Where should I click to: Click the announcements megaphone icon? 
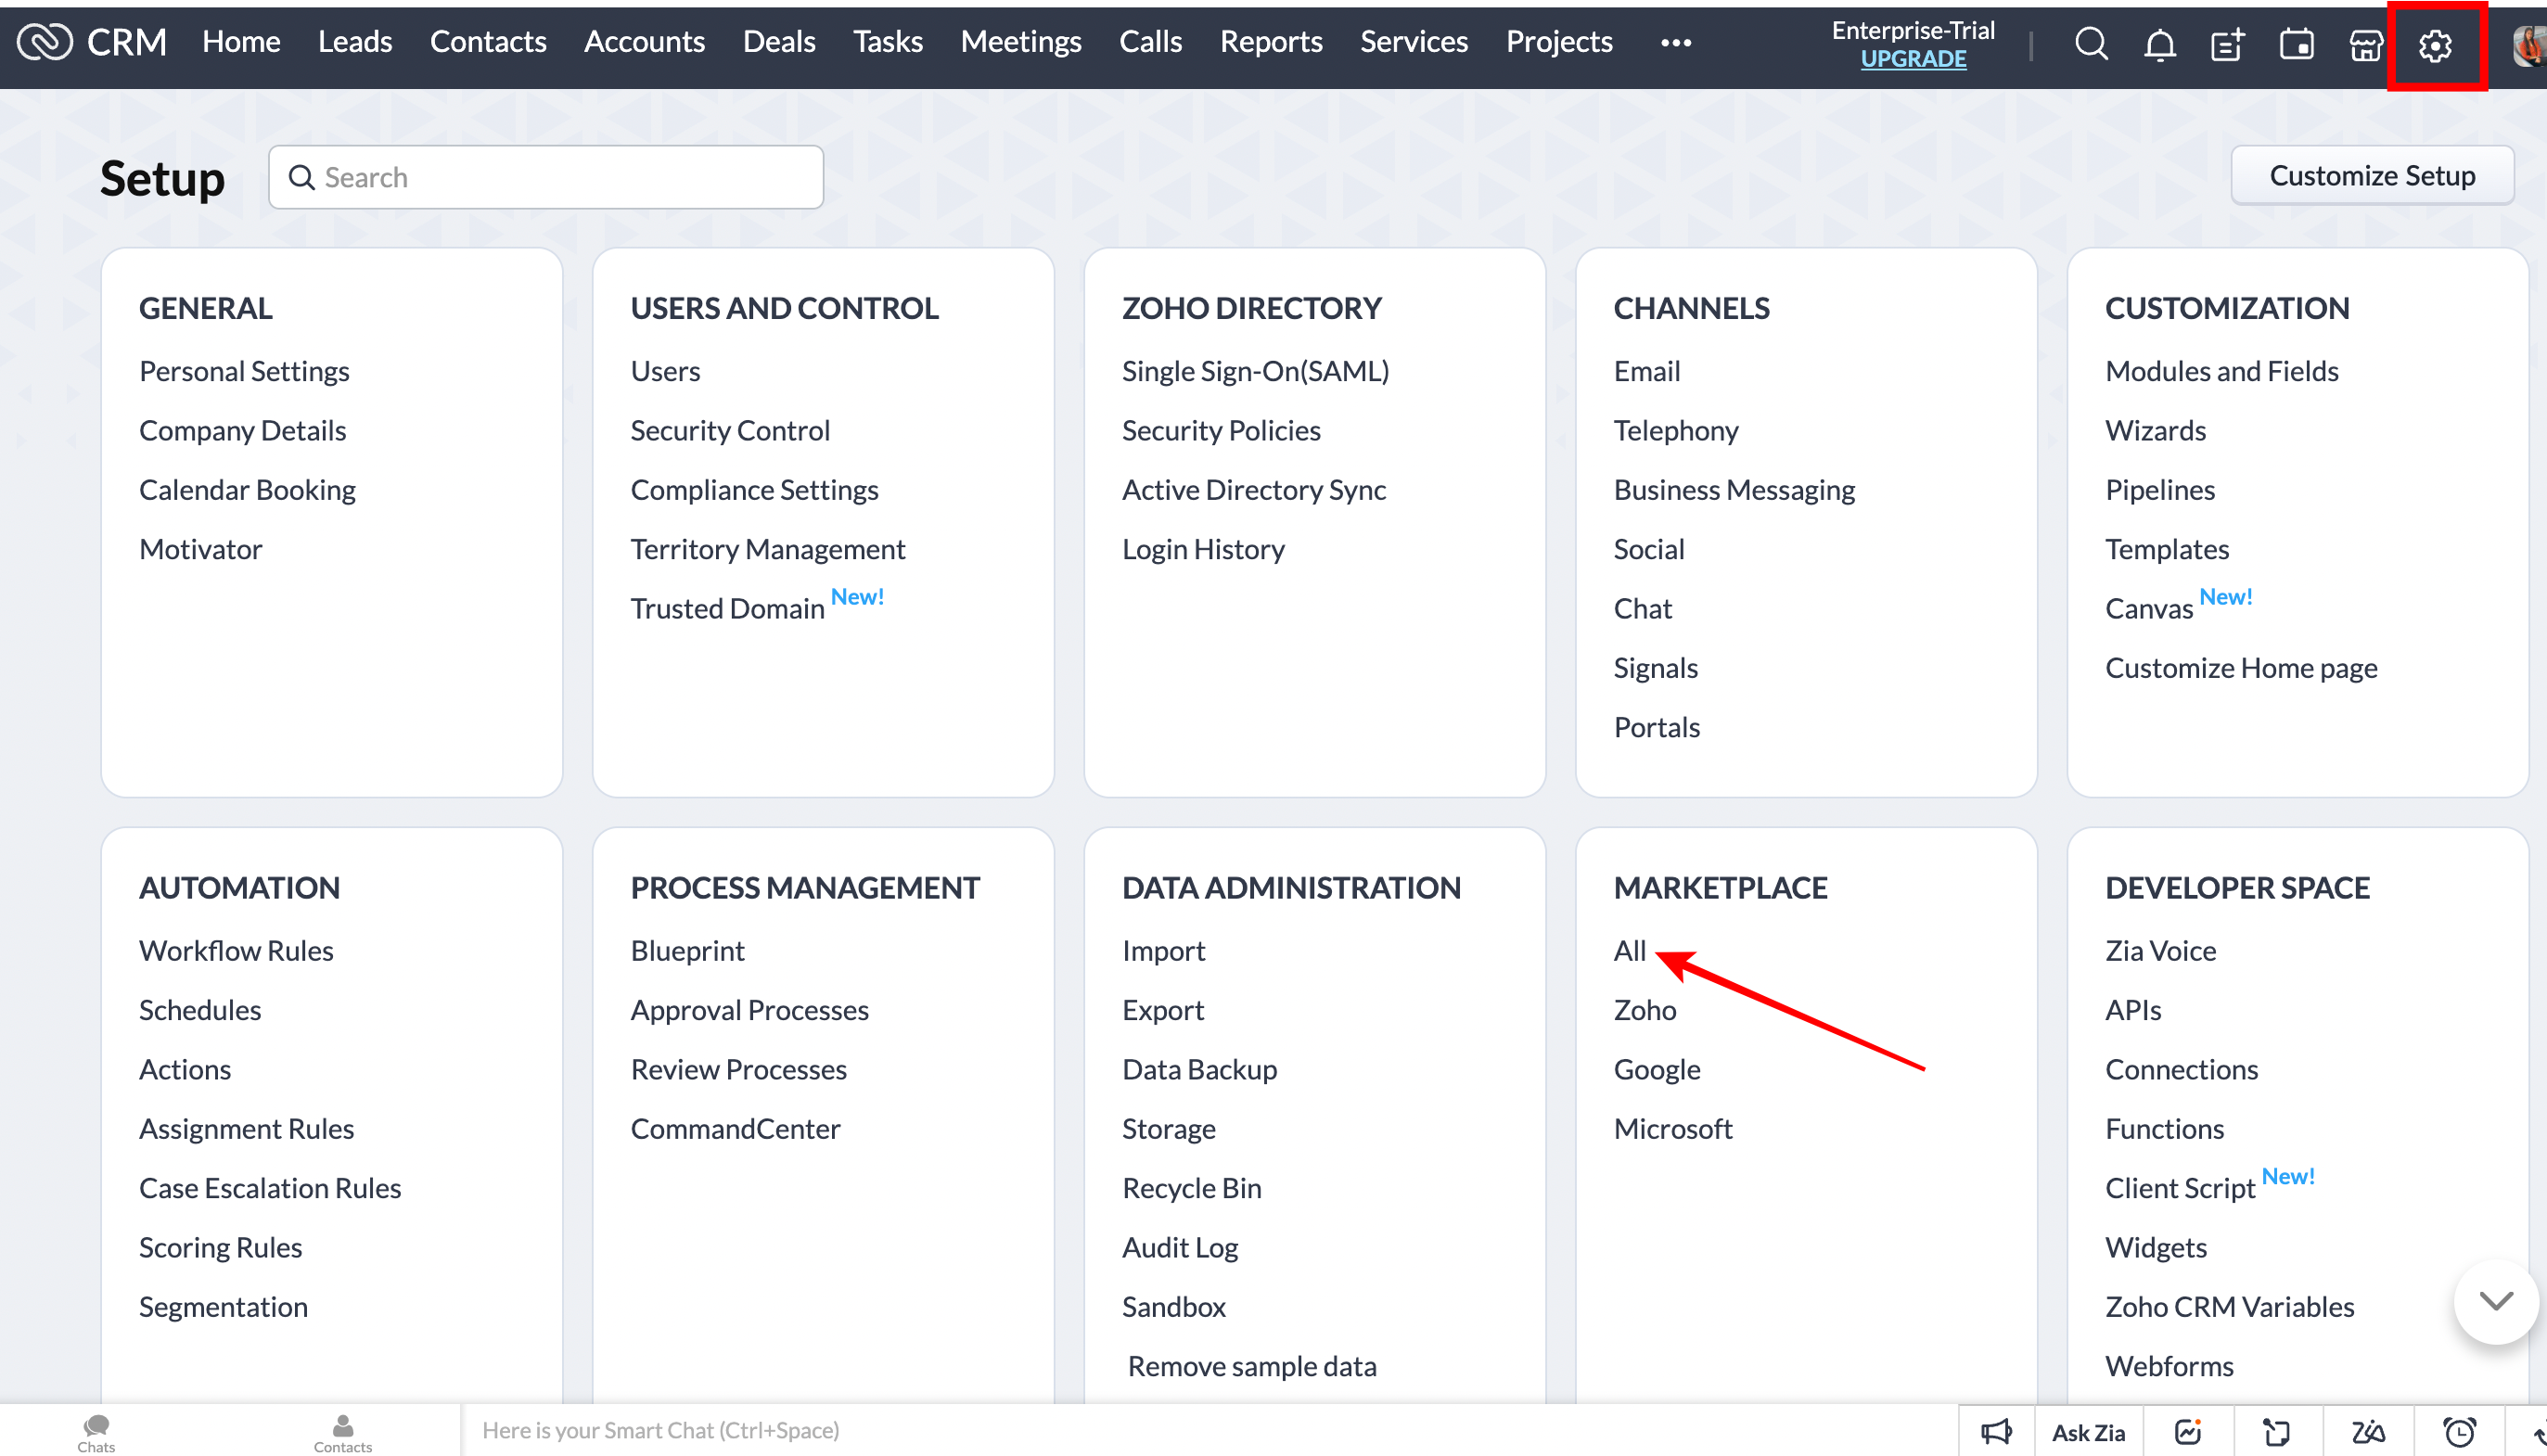1996,1432
